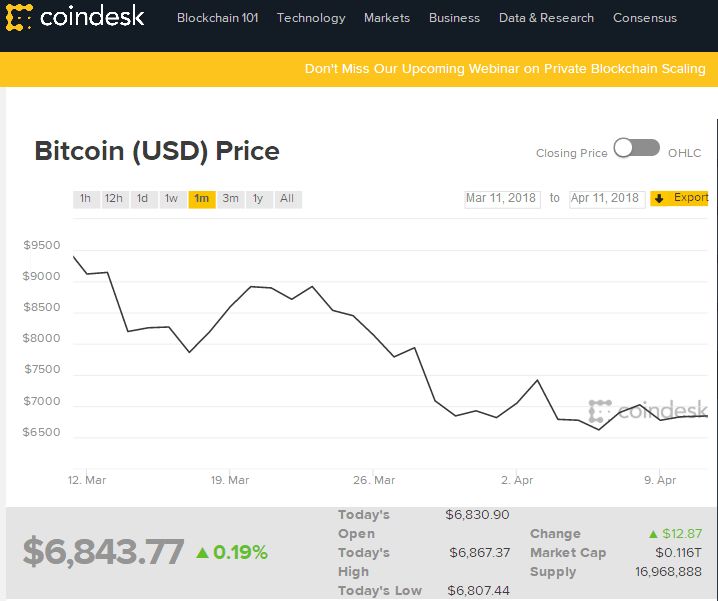Show the 3m price range
This screenshot has height=601, width=718.
tap(231, 199)
